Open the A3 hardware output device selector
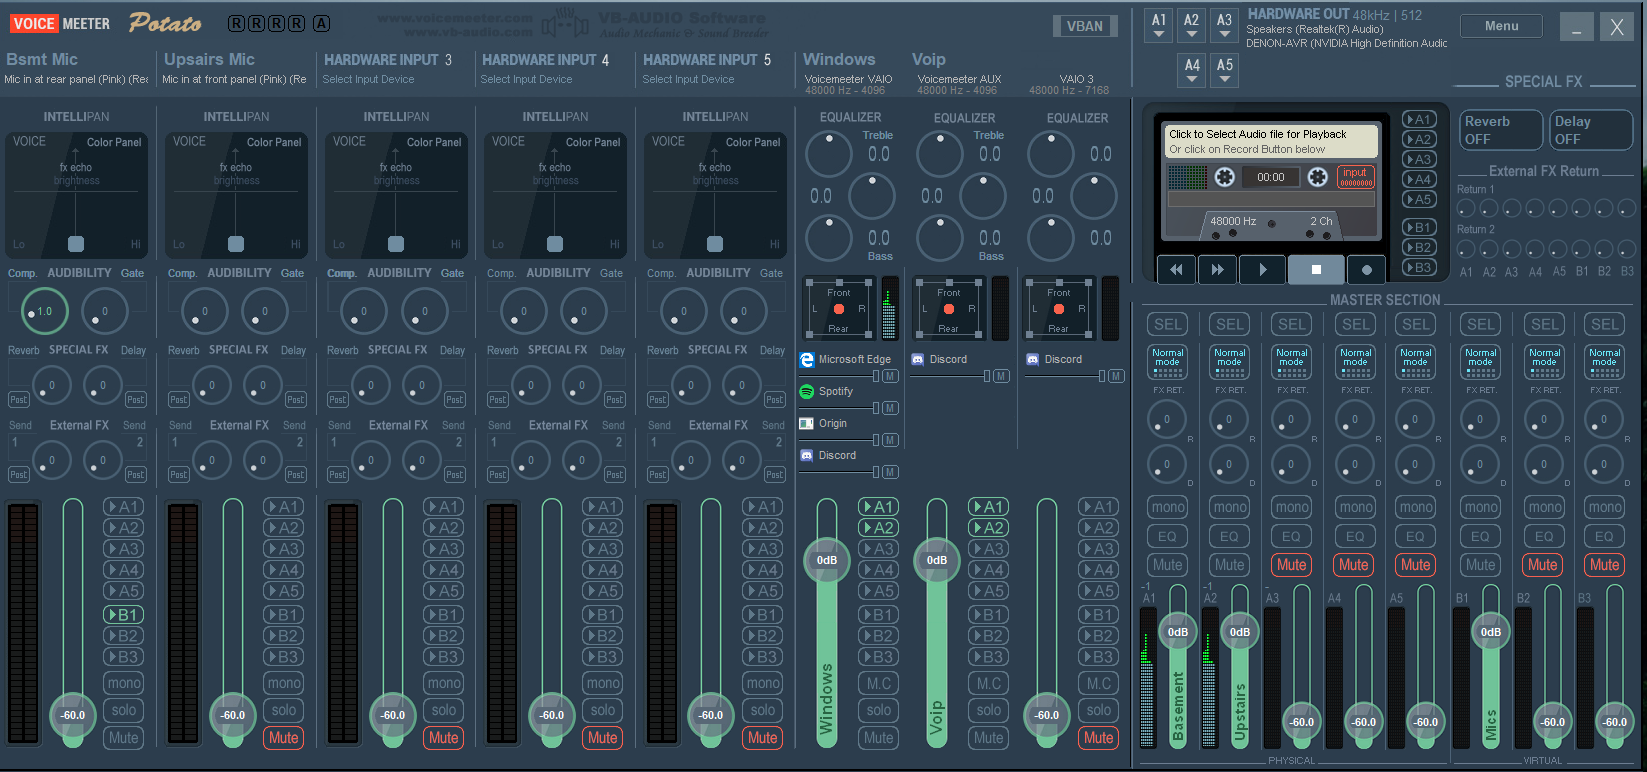 [x=1224, y=25]
